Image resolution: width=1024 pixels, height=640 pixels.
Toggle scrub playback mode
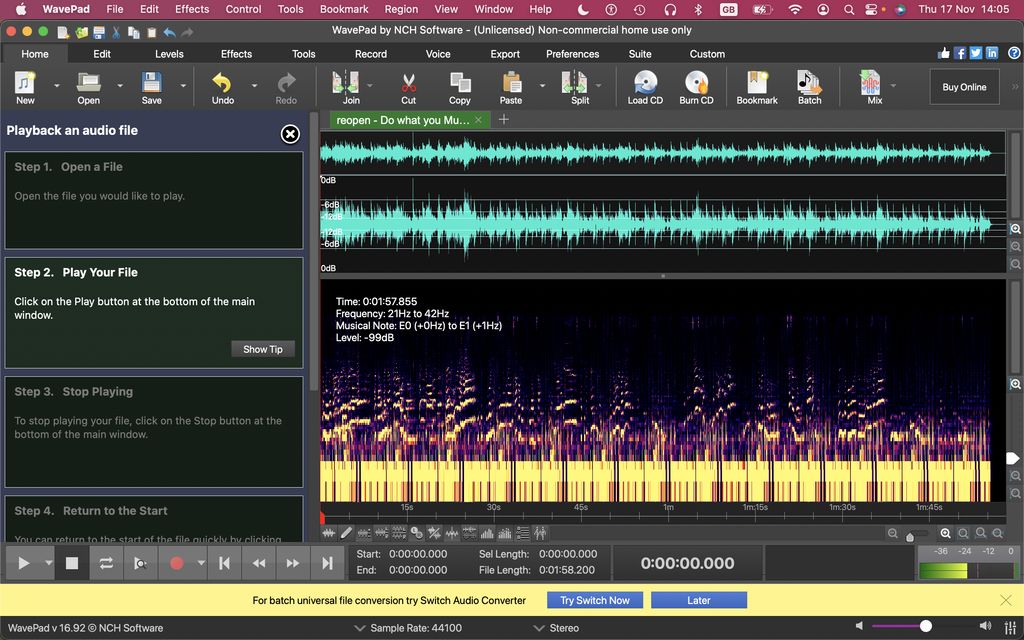click(x=141, y=562)
